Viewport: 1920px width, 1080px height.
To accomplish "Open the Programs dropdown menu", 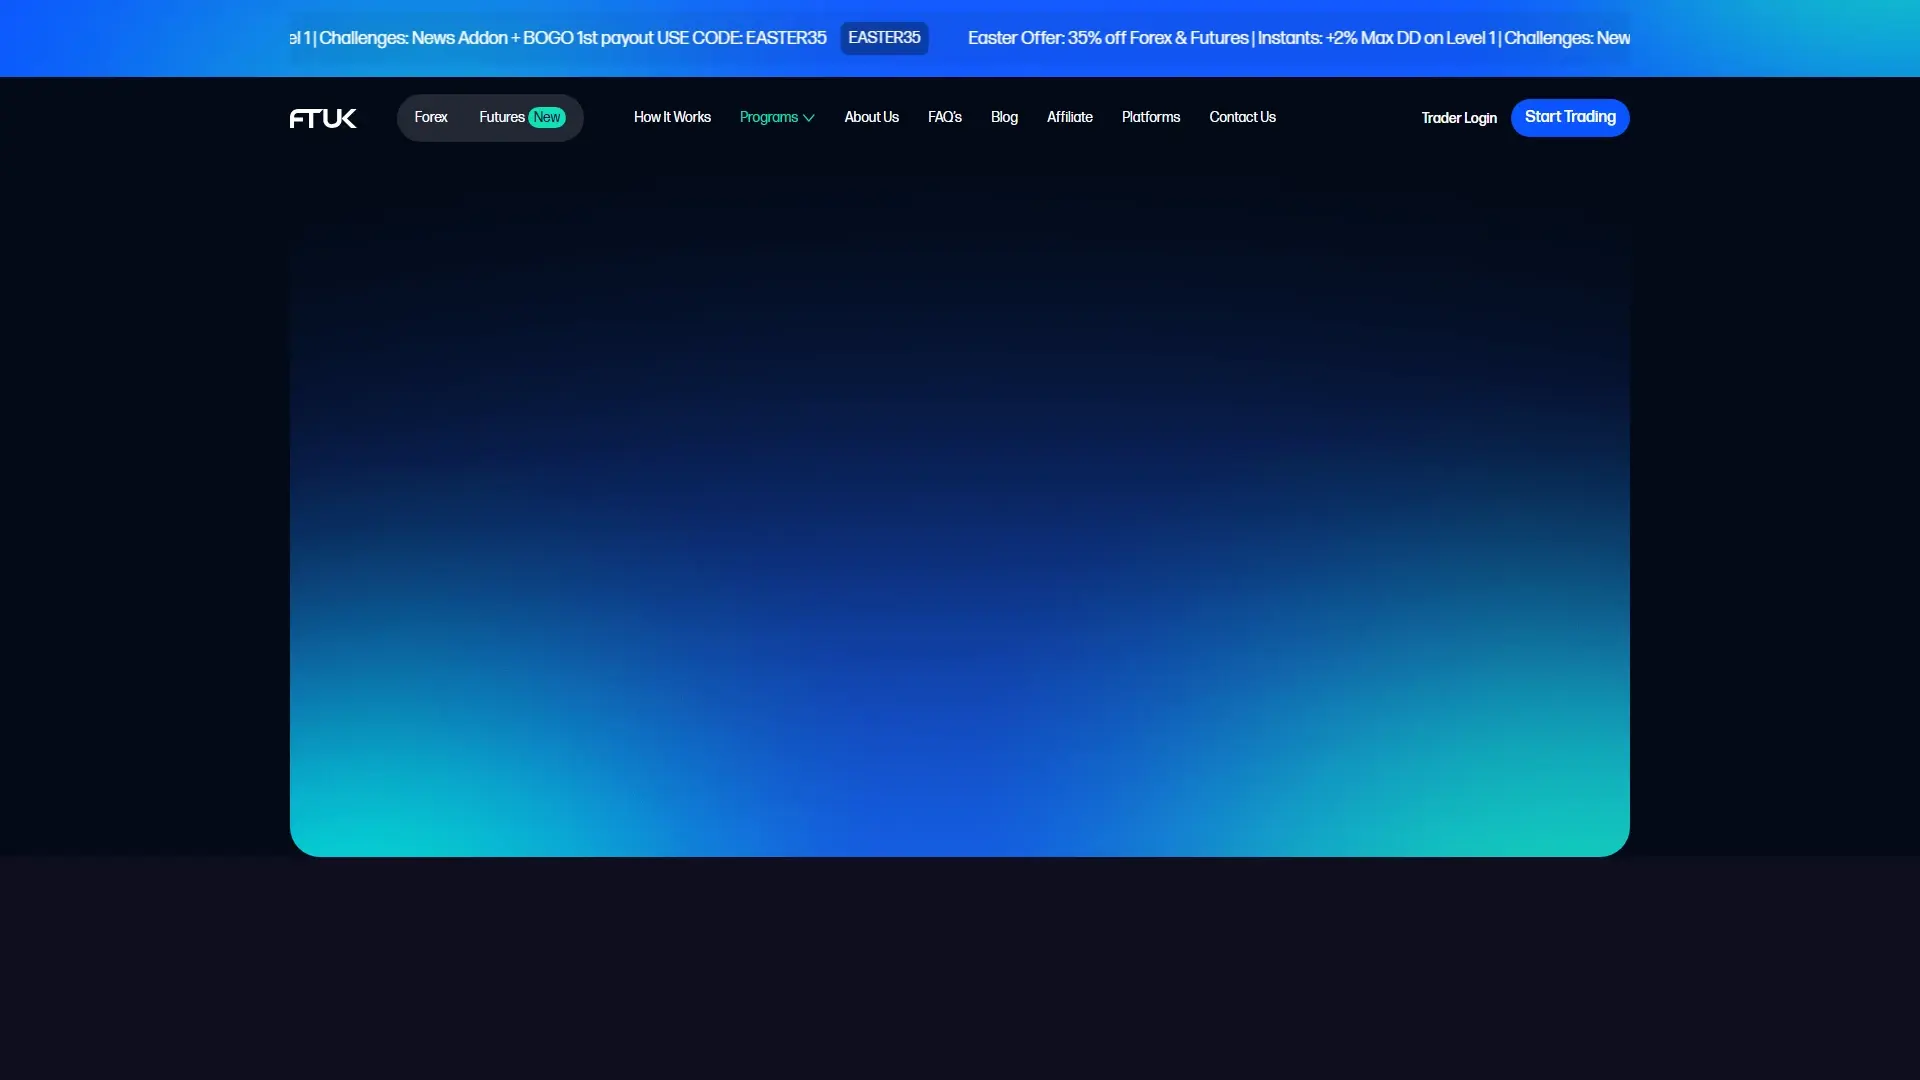I will point(770,117).
